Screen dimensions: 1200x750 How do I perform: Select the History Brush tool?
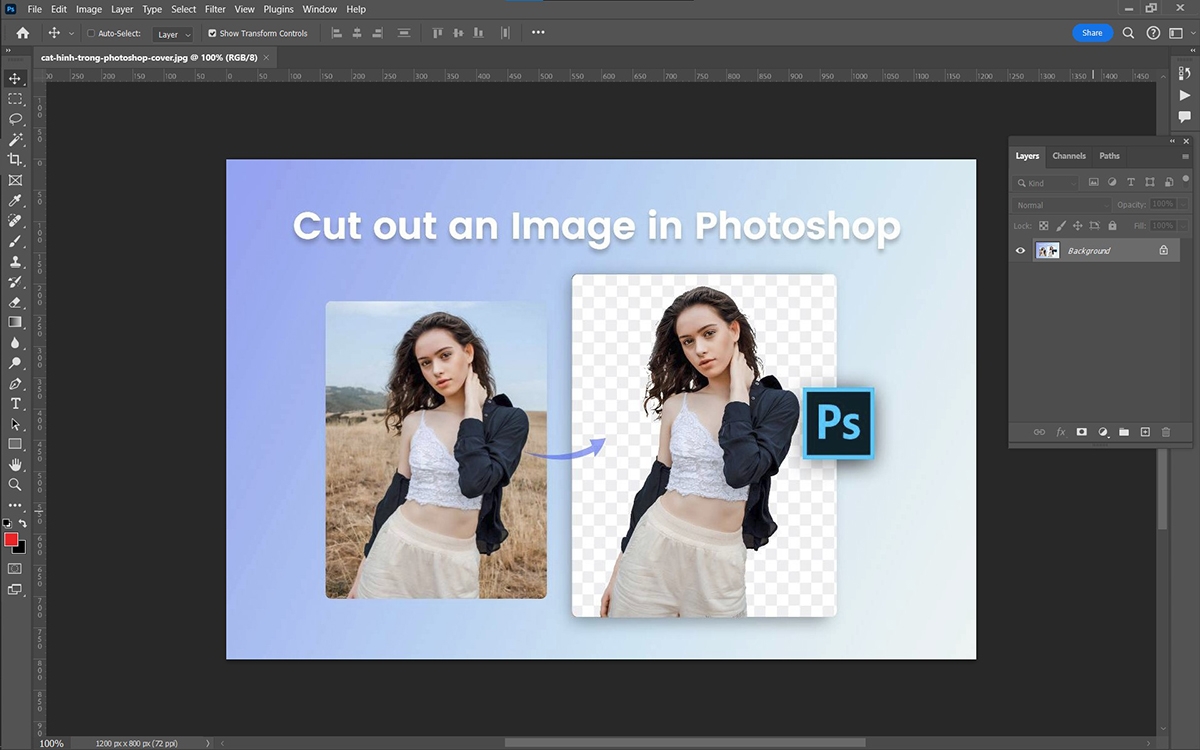(x=15, y=282)
